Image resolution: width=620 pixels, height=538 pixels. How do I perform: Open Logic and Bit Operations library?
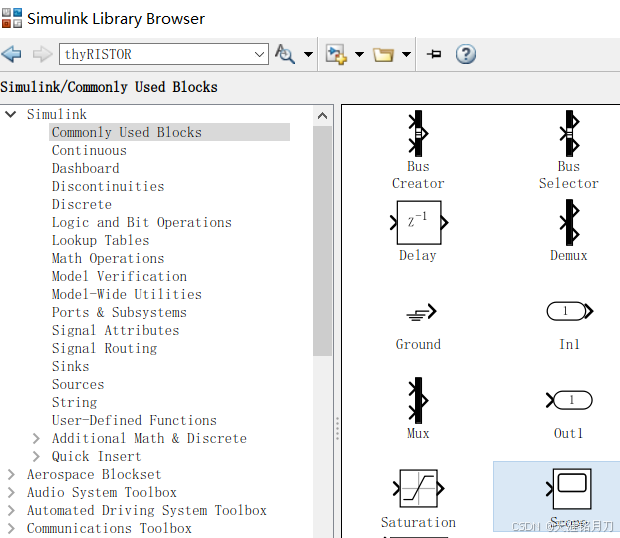pos(142,223)
